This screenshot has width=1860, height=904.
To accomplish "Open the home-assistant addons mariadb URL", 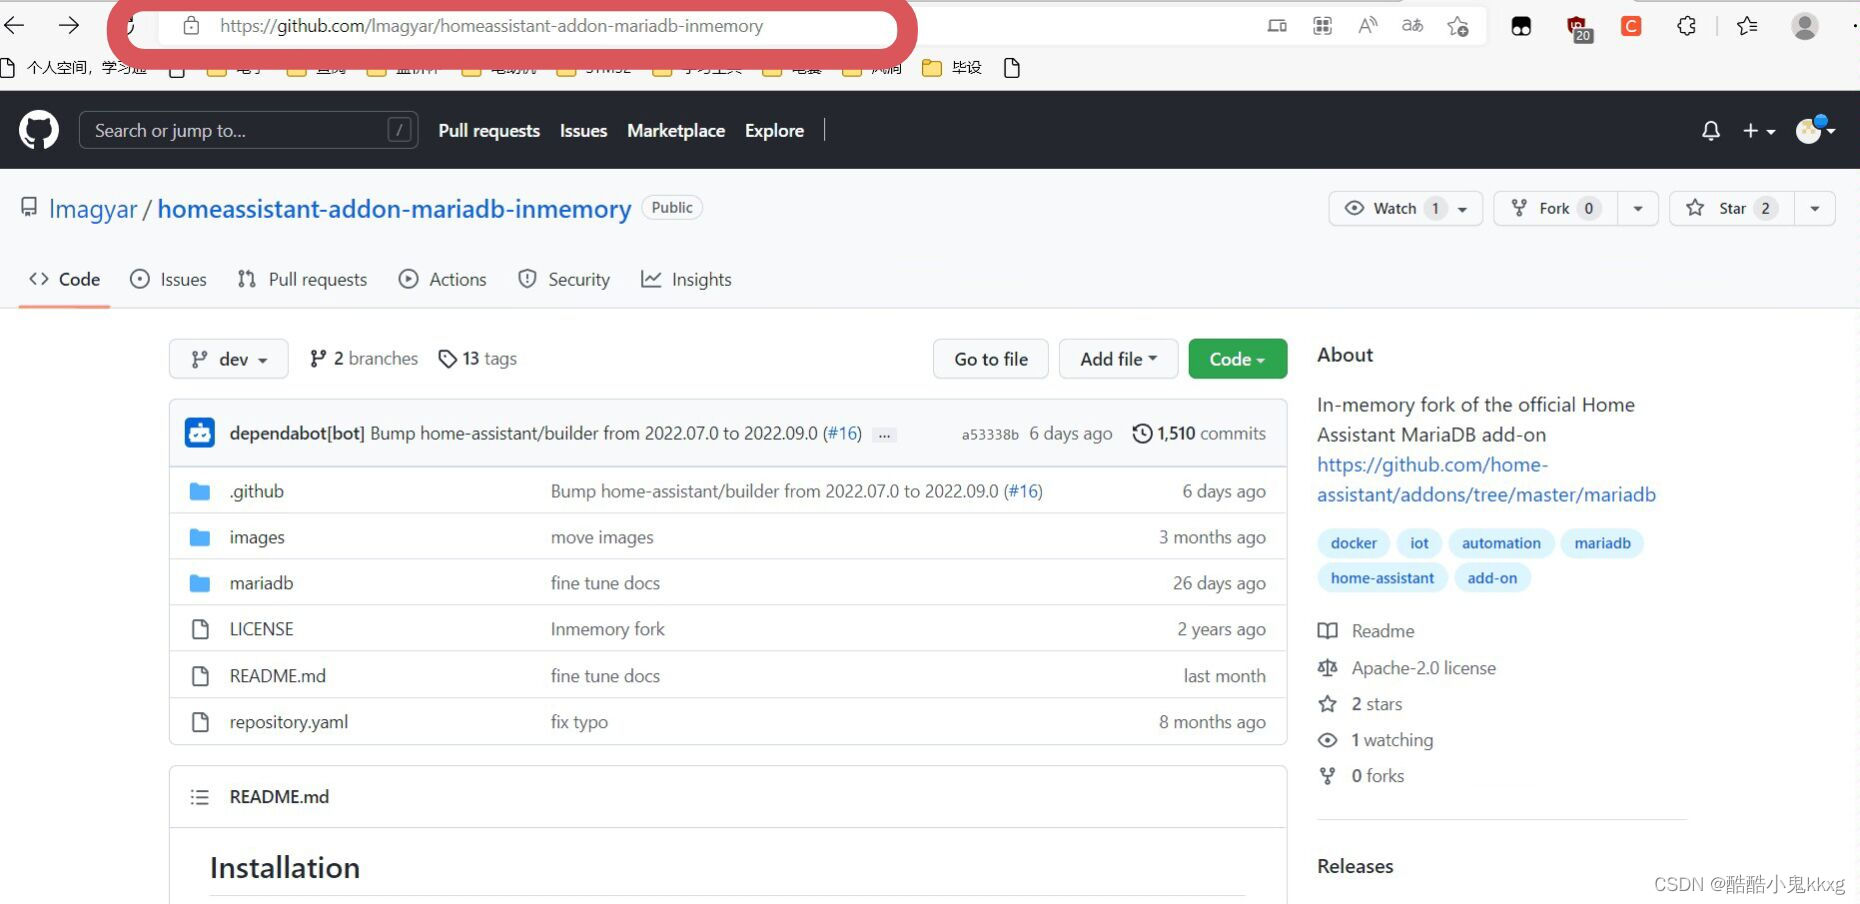I will point(1486,480).
